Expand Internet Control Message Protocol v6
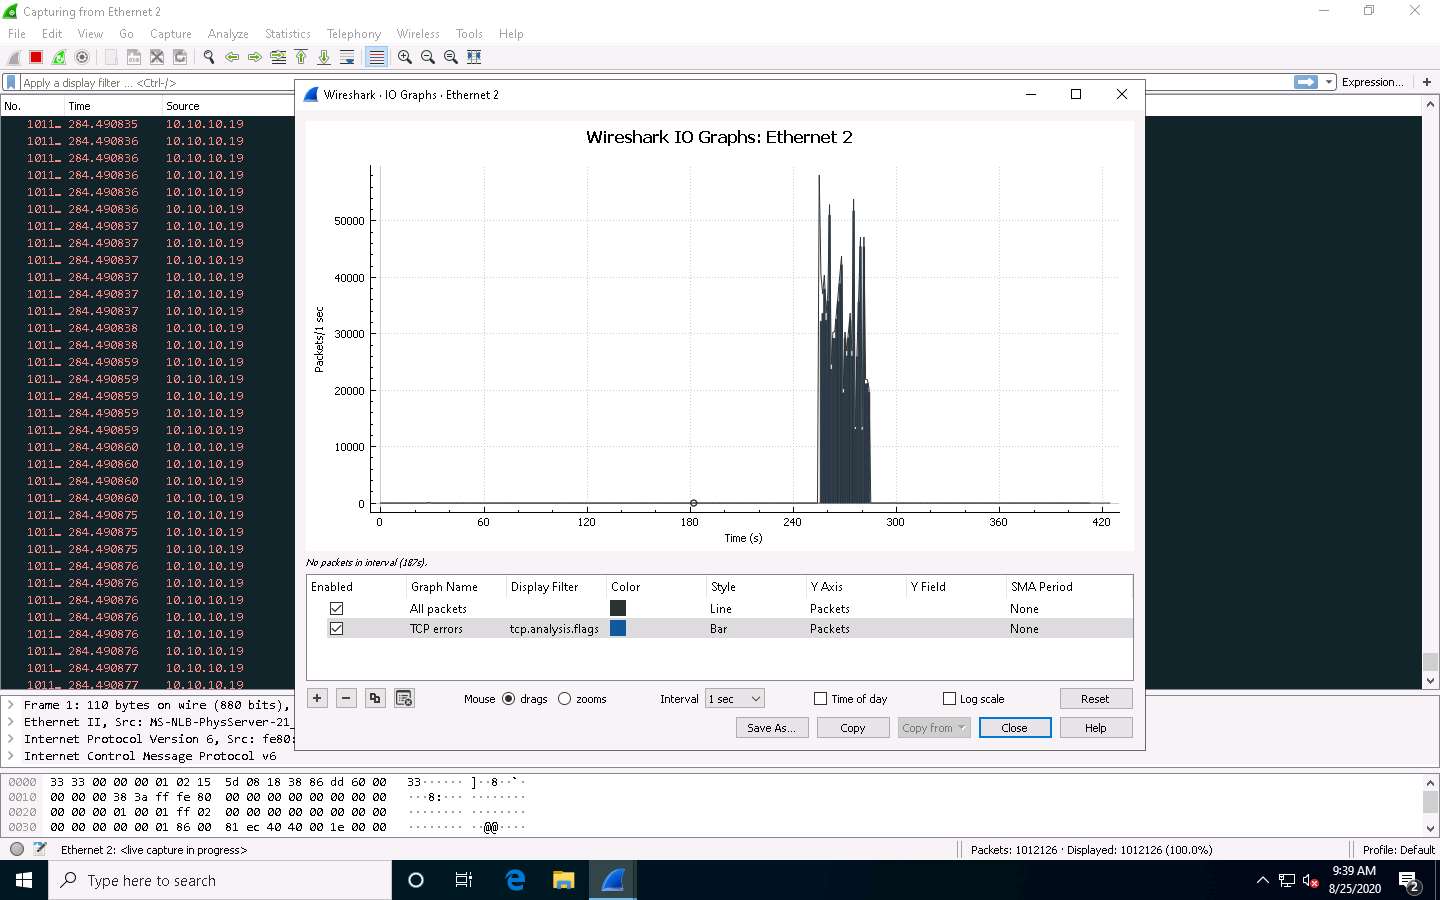The width and height of the screenshot is (1440, 900). click(11, 756)
